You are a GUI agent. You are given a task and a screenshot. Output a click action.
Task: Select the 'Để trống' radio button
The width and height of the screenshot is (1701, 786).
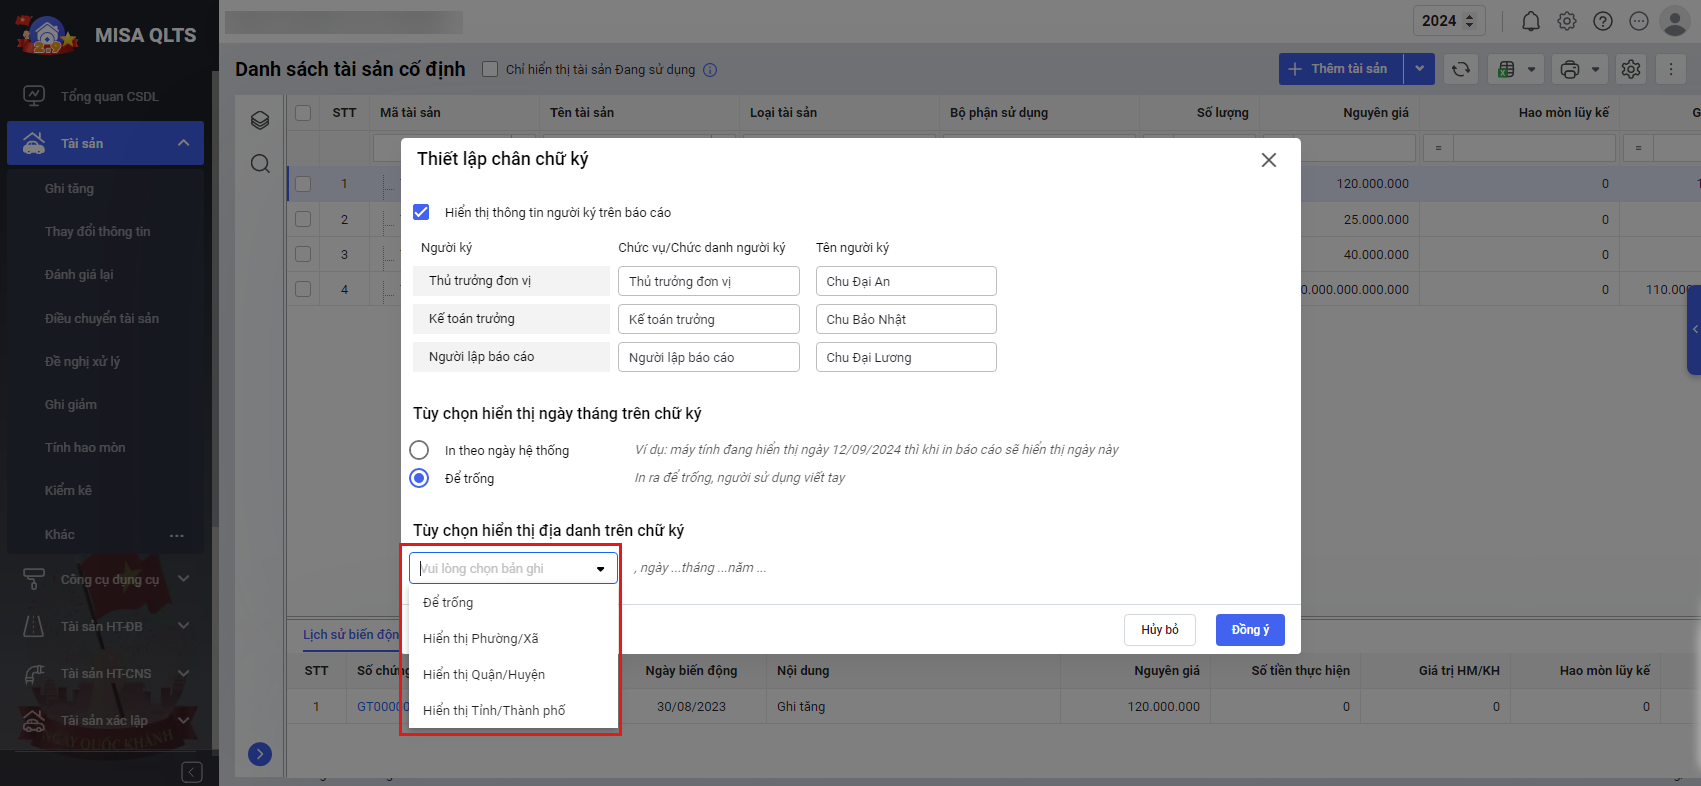pyautogui.click(x=419, y=478)
